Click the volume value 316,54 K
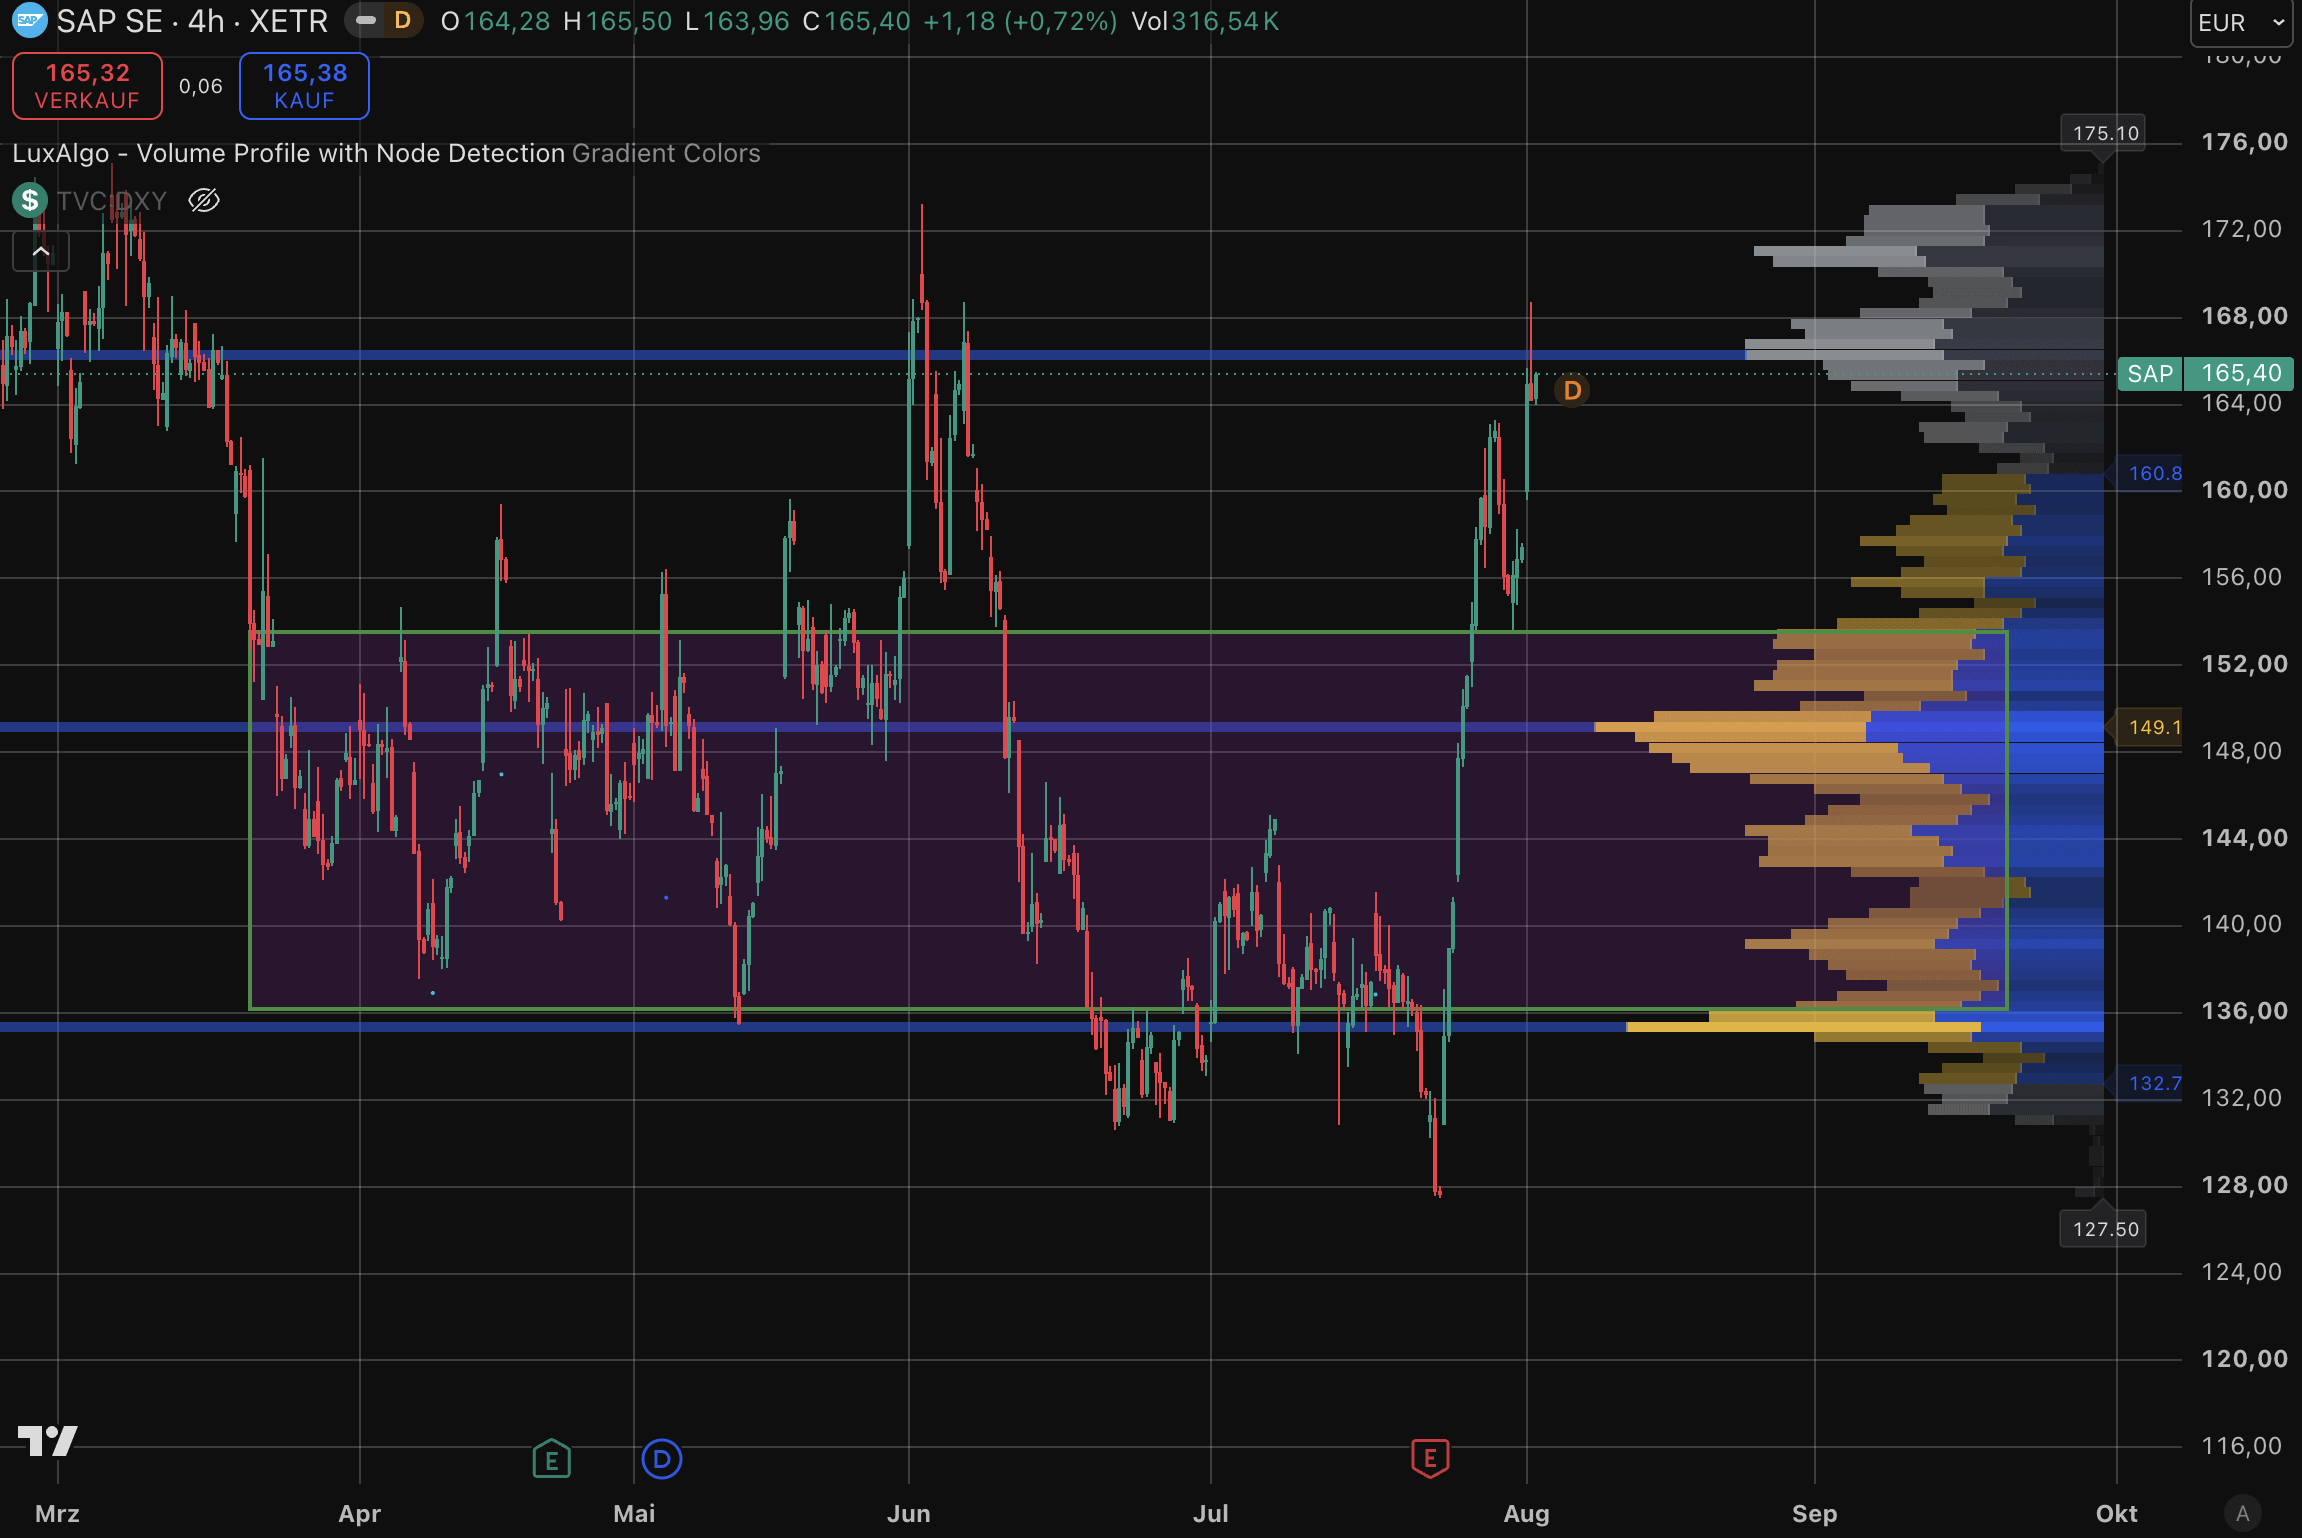 pyautogui.click(x=1225, y=21)
